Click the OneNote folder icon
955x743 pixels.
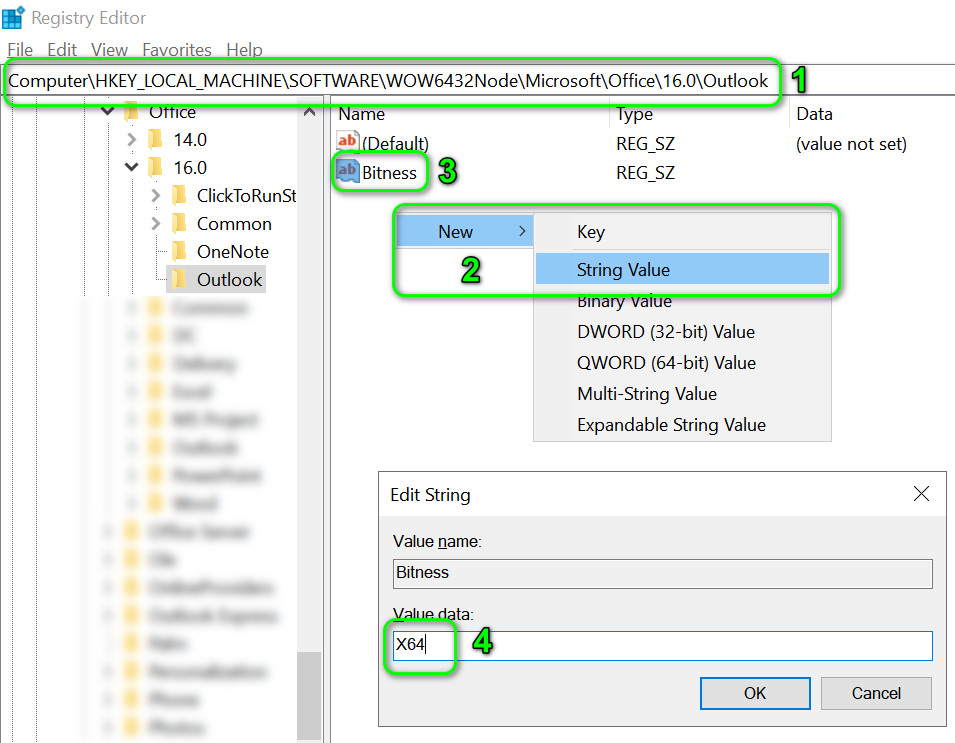coord(180,251)
